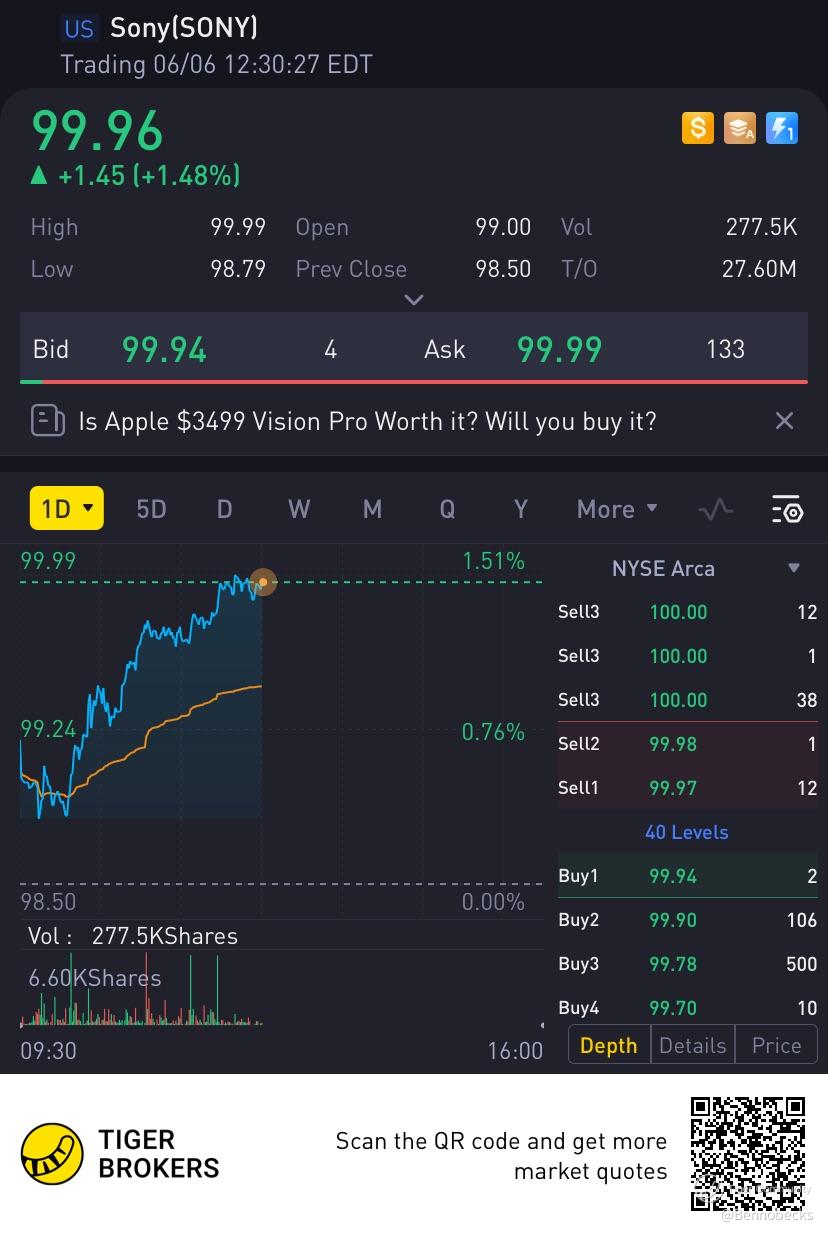This screenshot has height=1234, width=828.
Task: Select Sell2 row at 99.98
Action: click(x=687, y=744)
